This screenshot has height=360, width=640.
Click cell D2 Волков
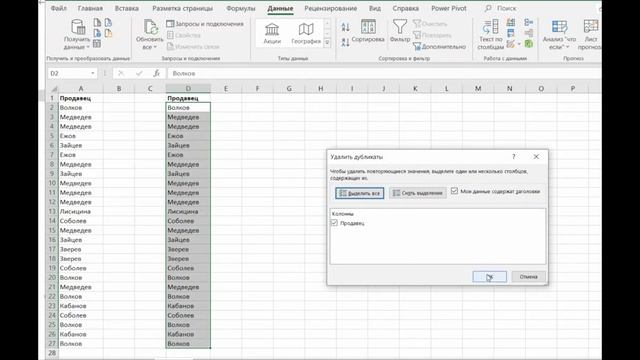[188, 108]
